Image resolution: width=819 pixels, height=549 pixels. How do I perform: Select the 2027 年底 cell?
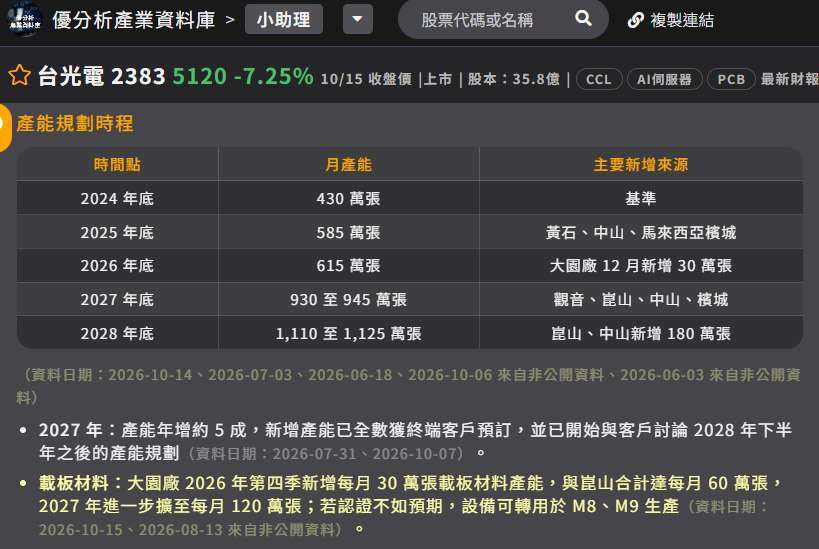pos(117,300)
